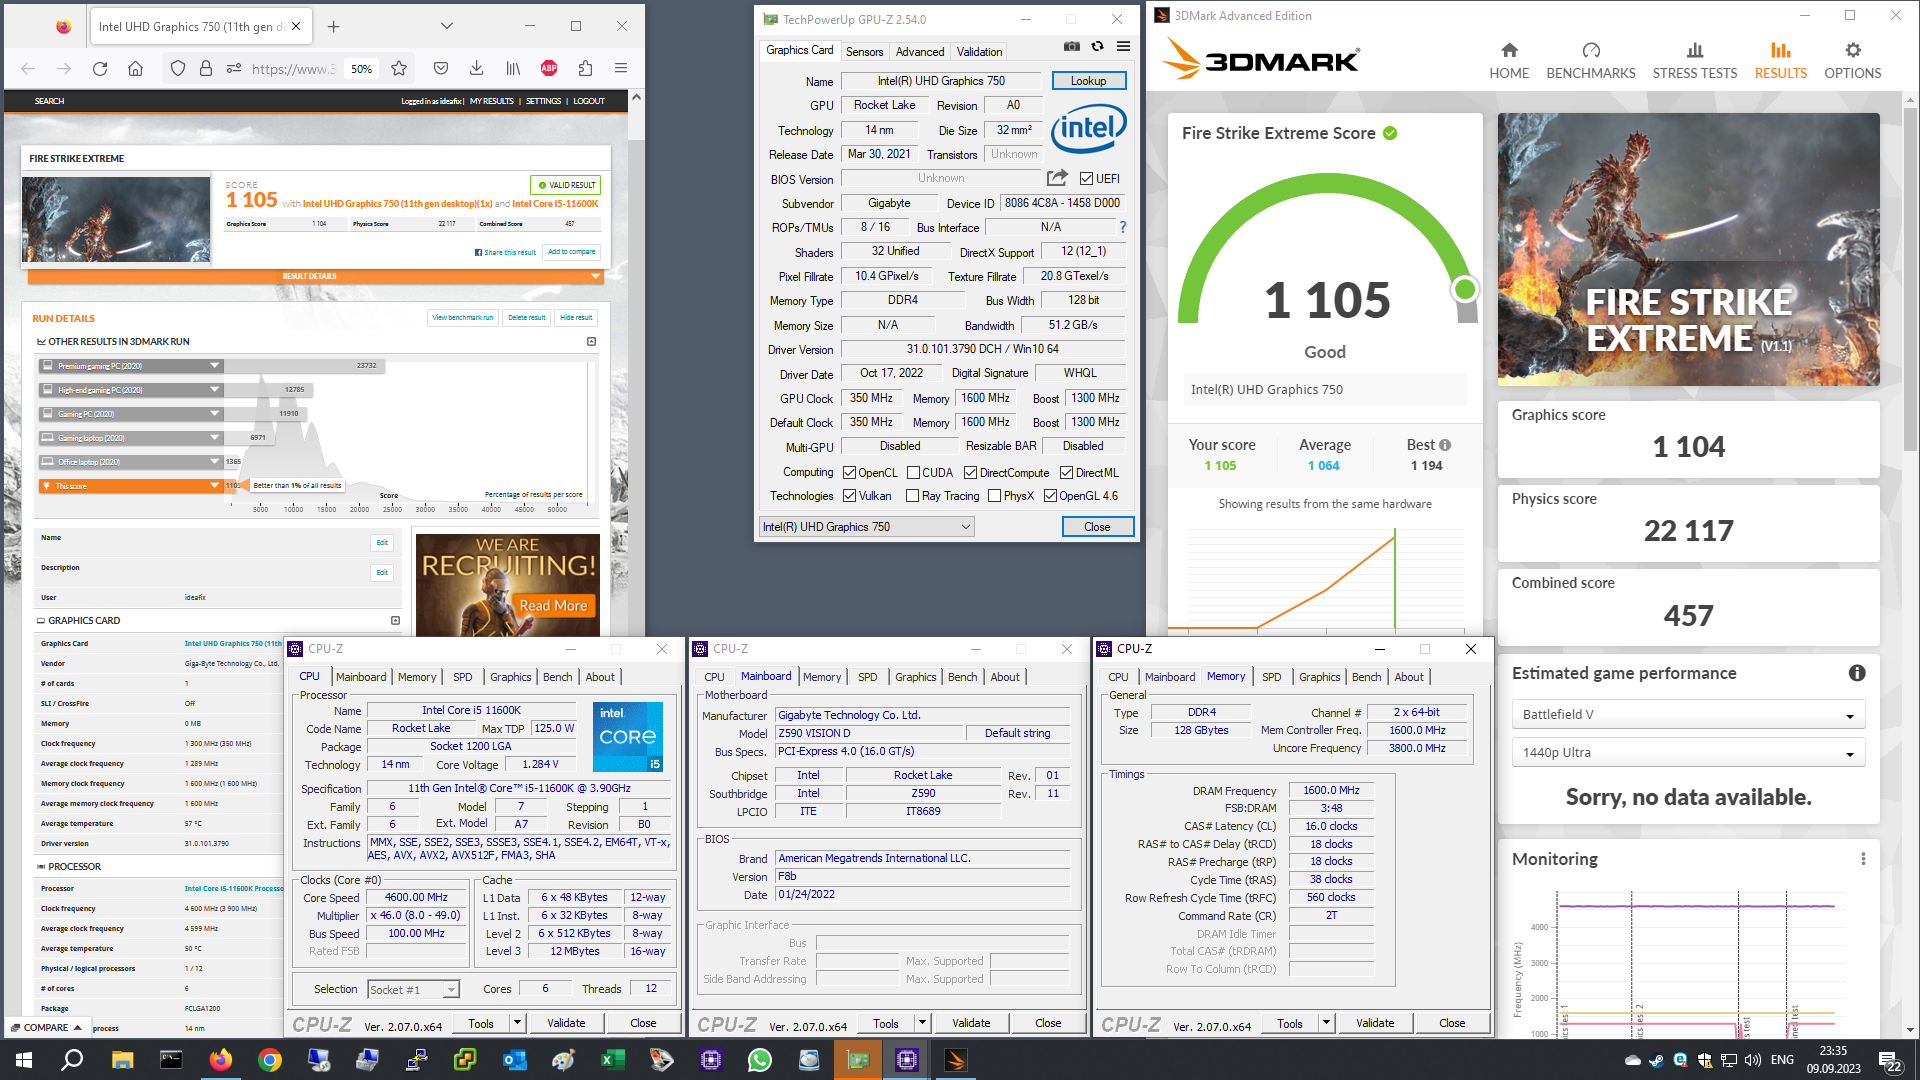Viewport: 1920px width, 1080px height.
Task: Click Close button in GPU-Z
Action: click(1097, 527)
